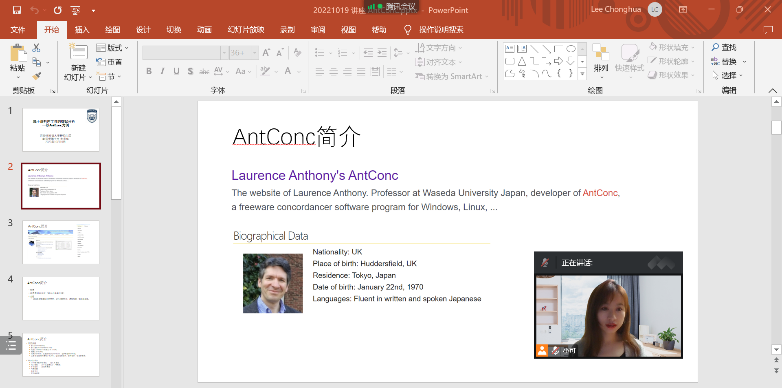Clear all text formatting

(297, 53)
